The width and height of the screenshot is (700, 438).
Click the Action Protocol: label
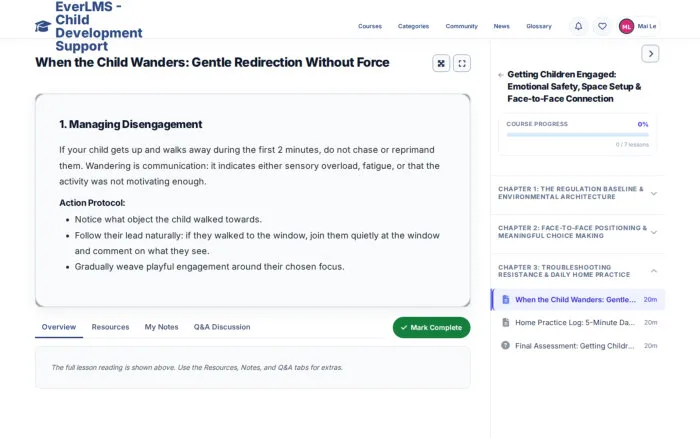(x=92, y=203)
